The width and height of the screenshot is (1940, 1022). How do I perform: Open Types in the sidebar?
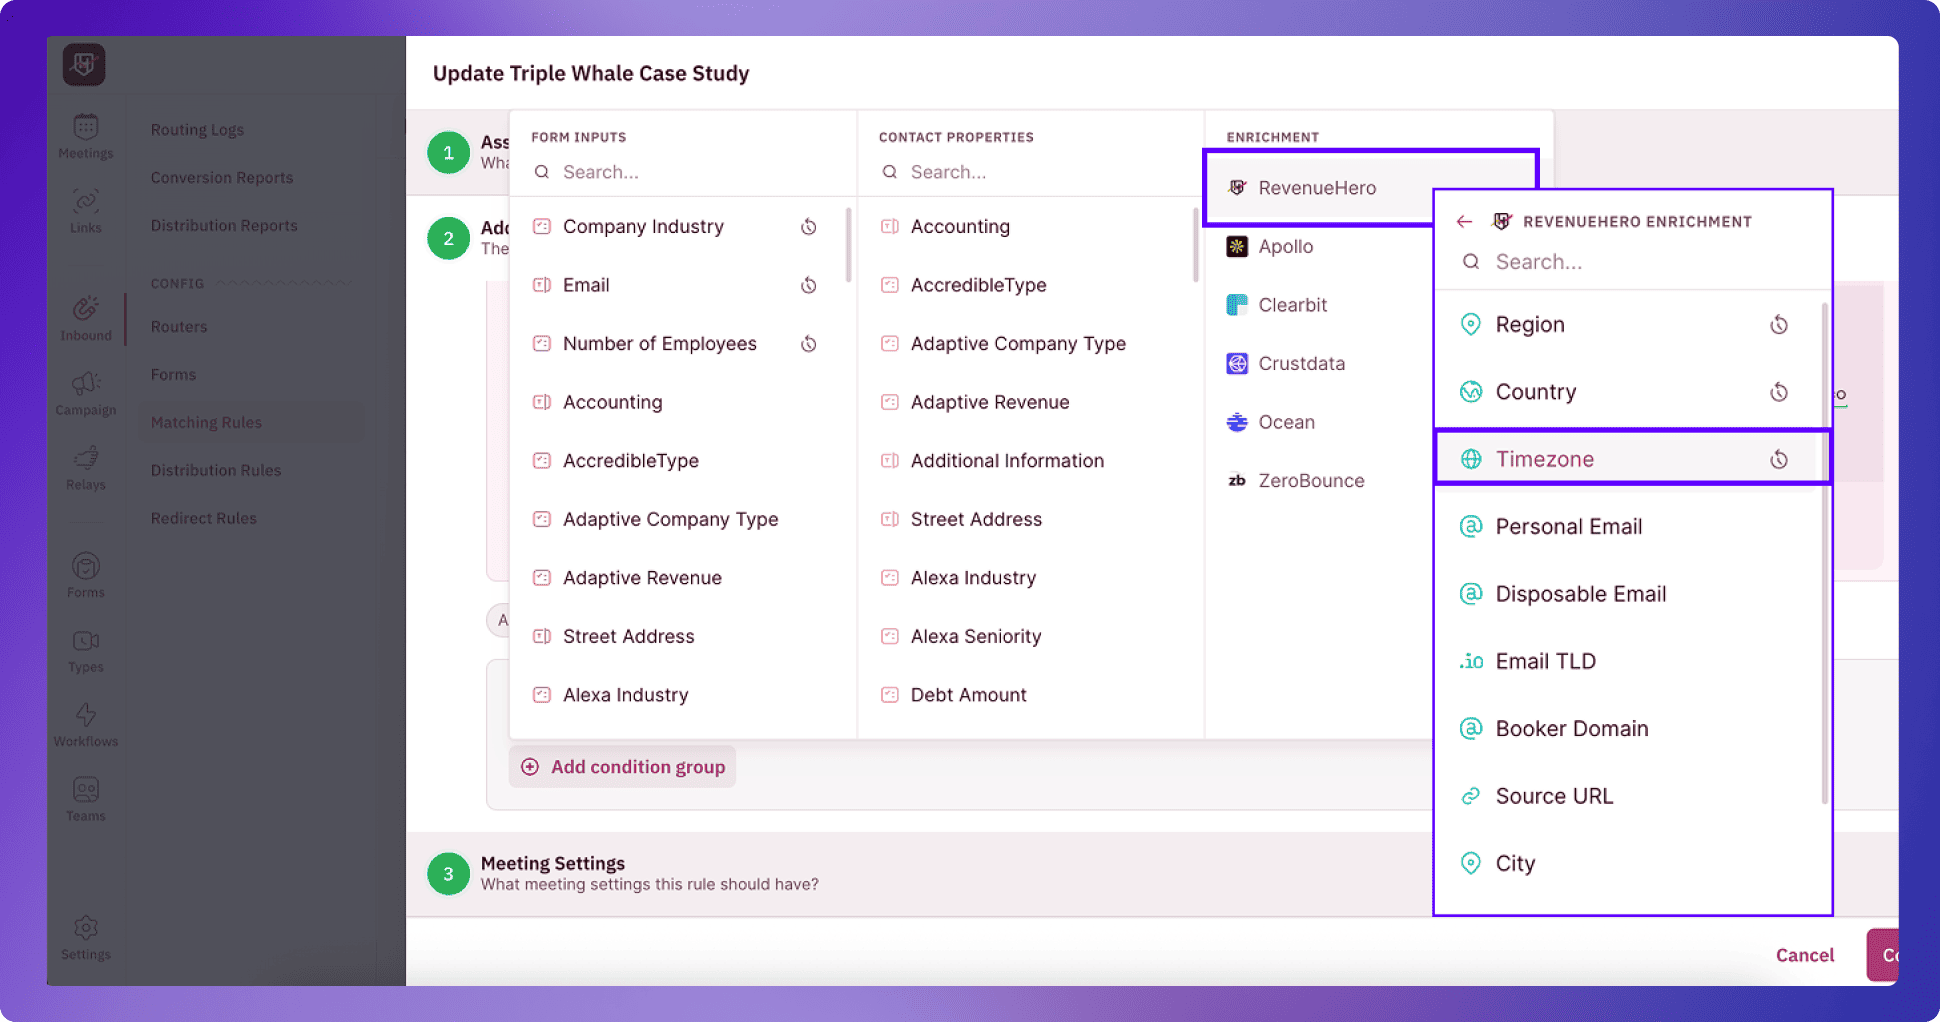click(x=85, y=651)
